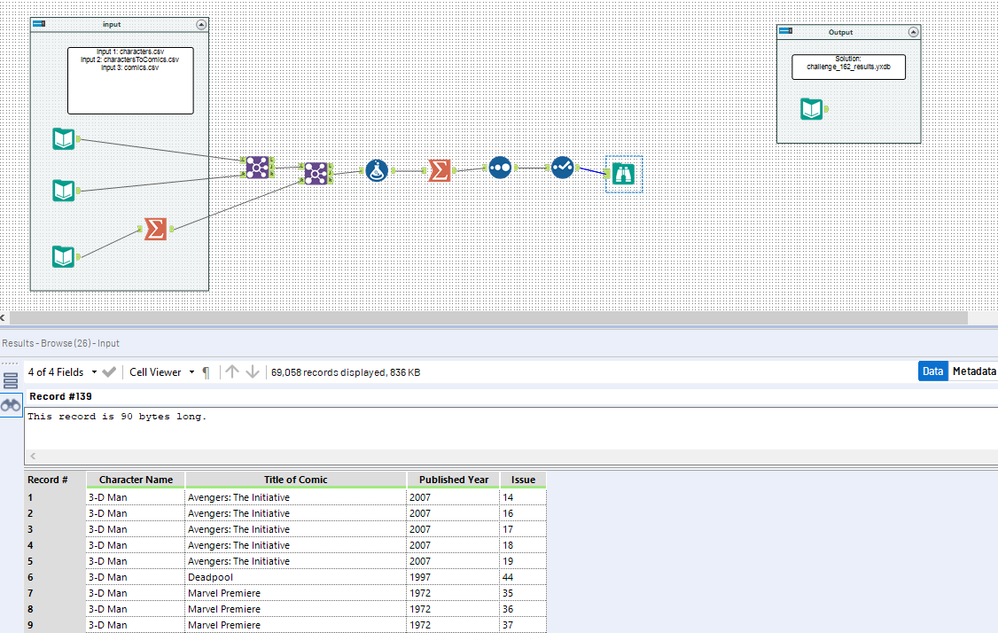Viewport: 998px width, 633px height.
Task: Open the 4 of 4 Fields dropdown
Action: [62, 372]
